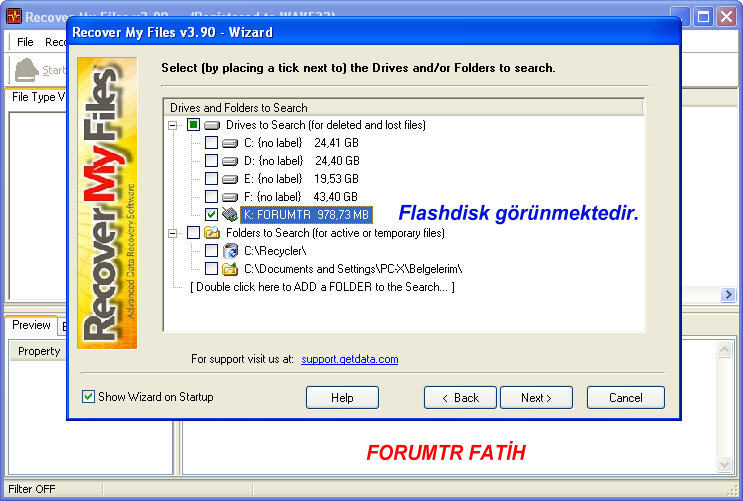Click the Start search toolbar icon in main window

tap(27, 70)
